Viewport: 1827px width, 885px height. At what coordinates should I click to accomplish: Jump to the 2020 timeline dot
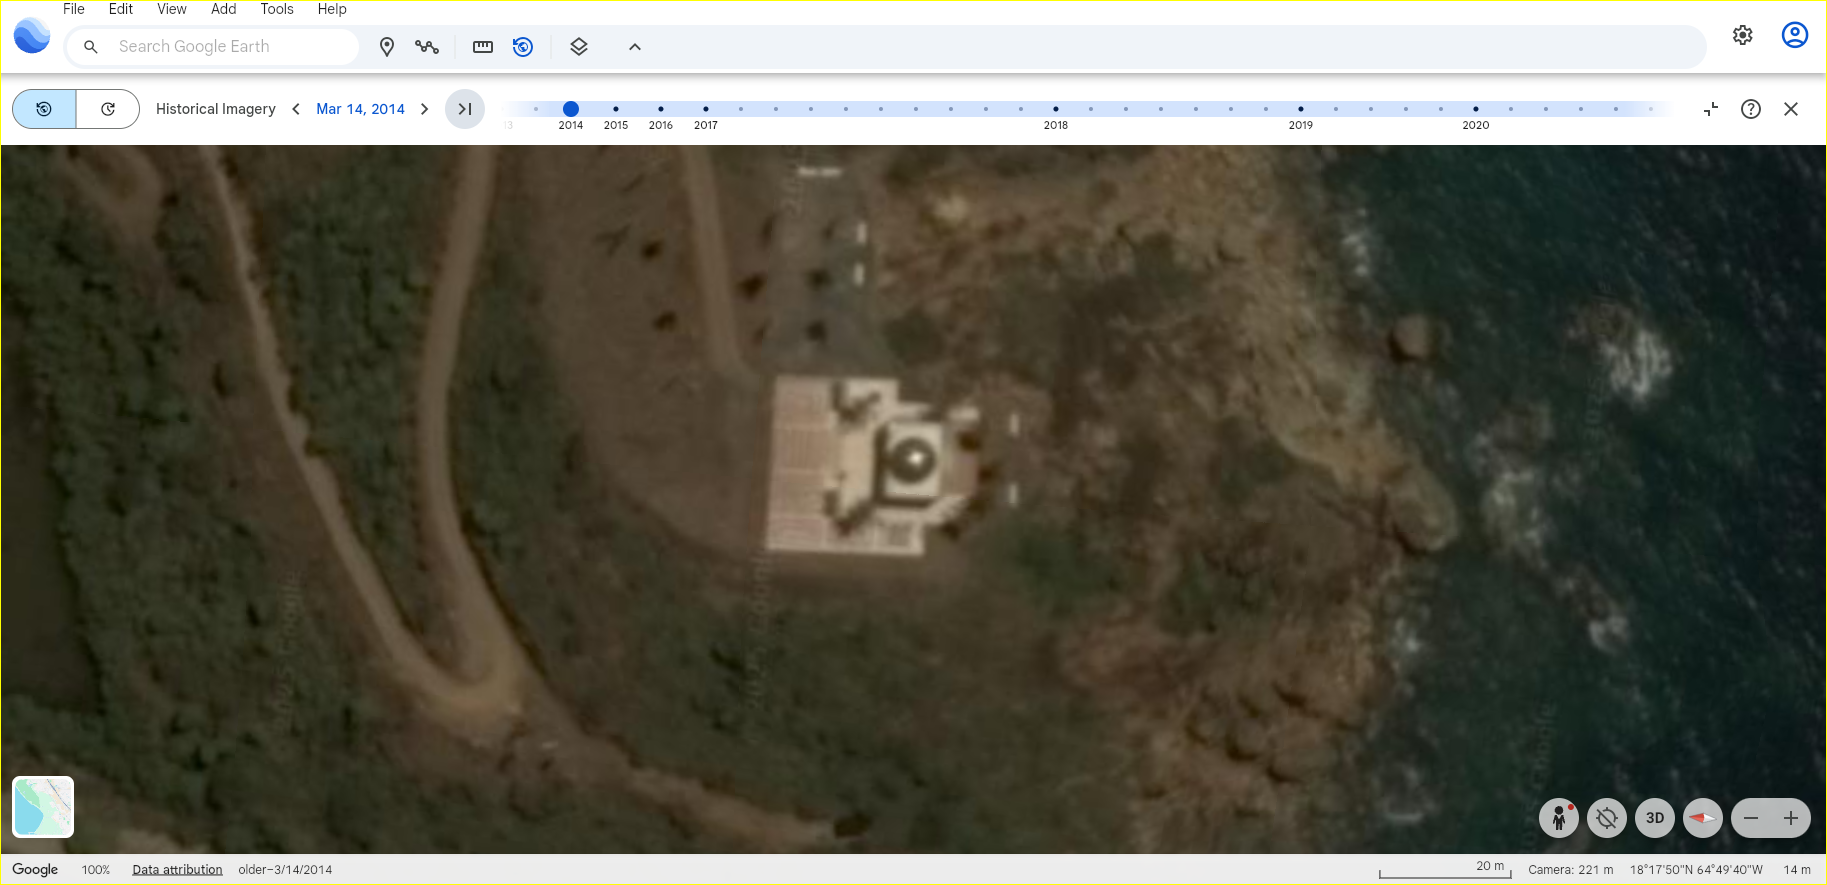tap(1476, 109)
